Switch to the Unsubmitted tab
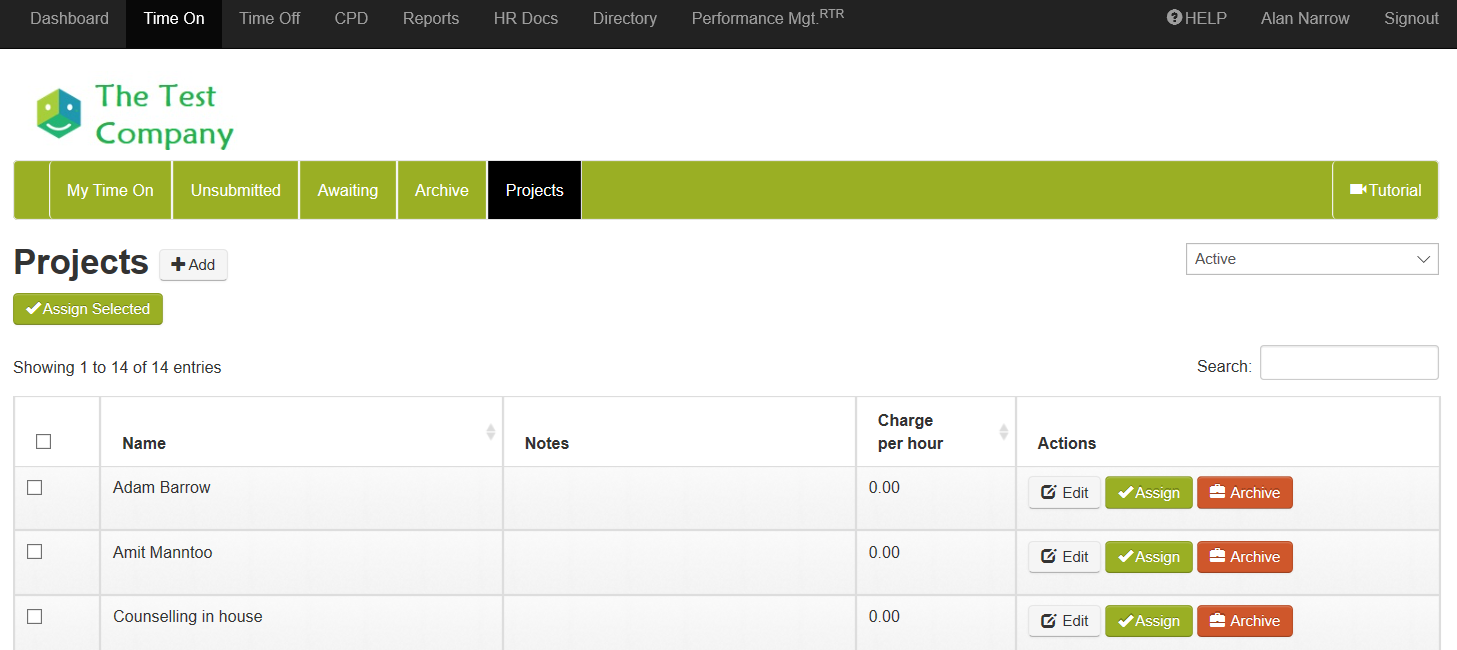 point(235,190)
